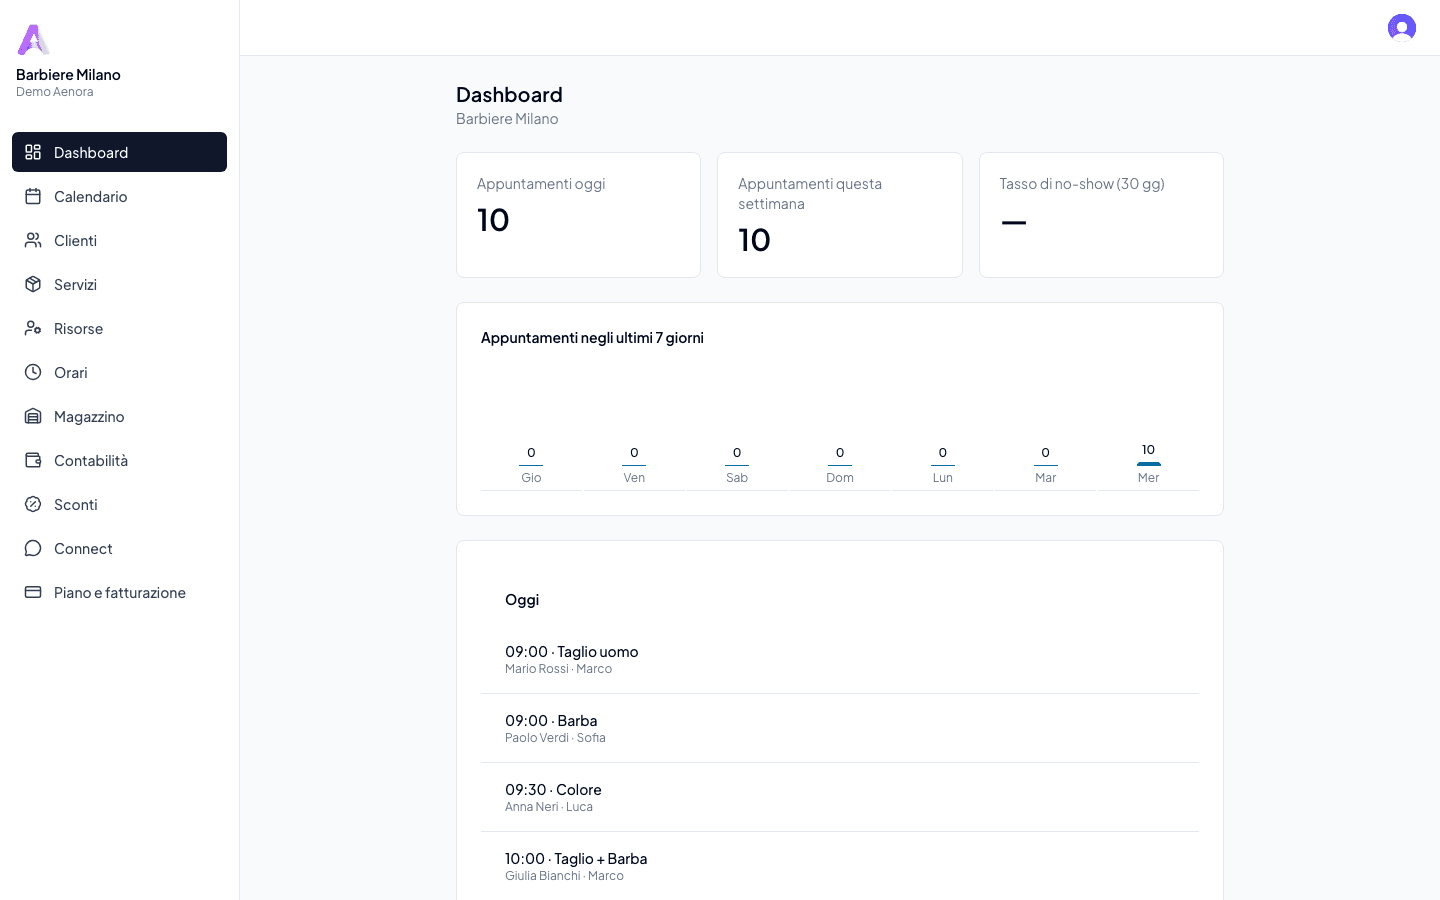Open the 09:00 Barba appointment
Viewport: 1440px width, 900px height.
pos(840,728)
